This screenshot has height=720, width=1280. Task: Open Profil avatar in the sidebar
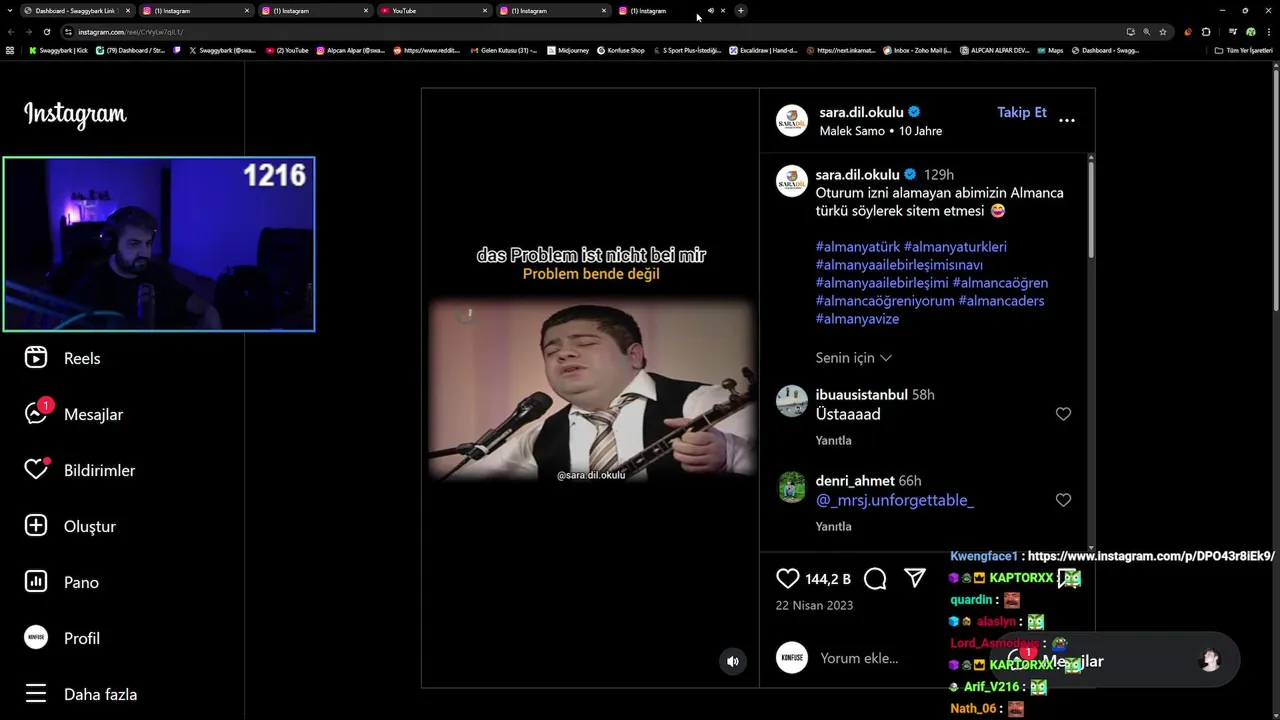click(36, 638)
